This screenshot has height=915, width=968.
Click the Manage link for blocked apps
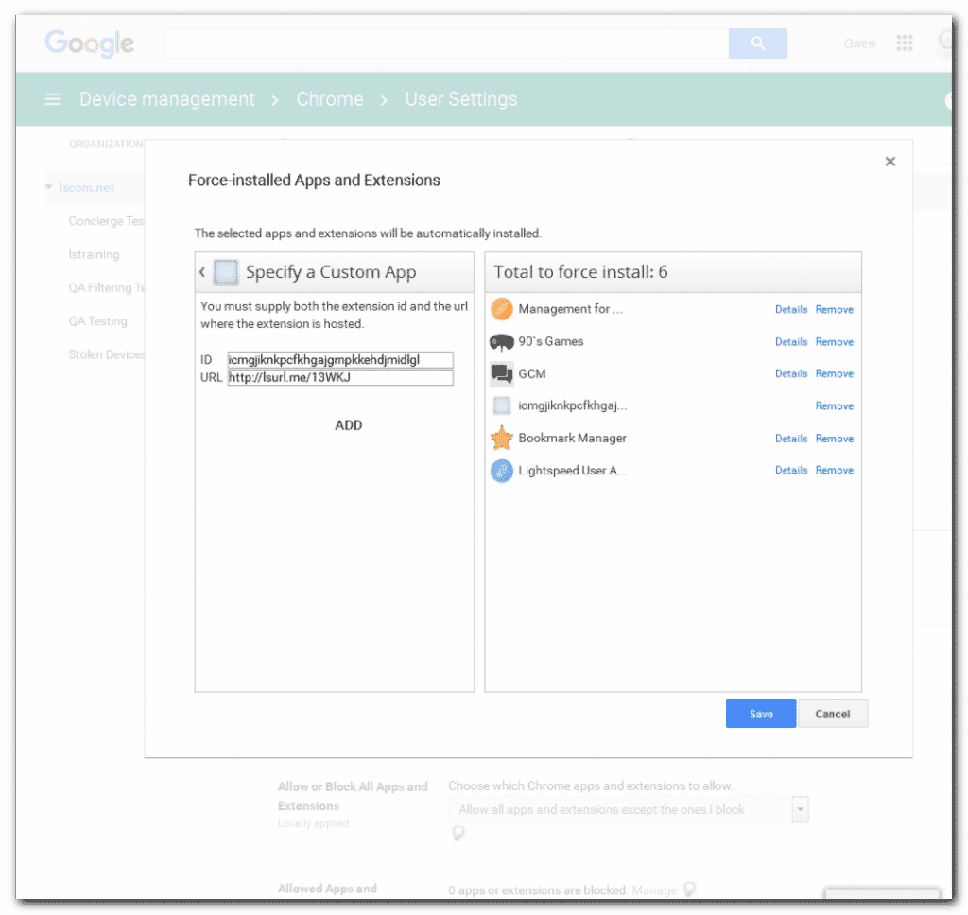click(654, 890)
